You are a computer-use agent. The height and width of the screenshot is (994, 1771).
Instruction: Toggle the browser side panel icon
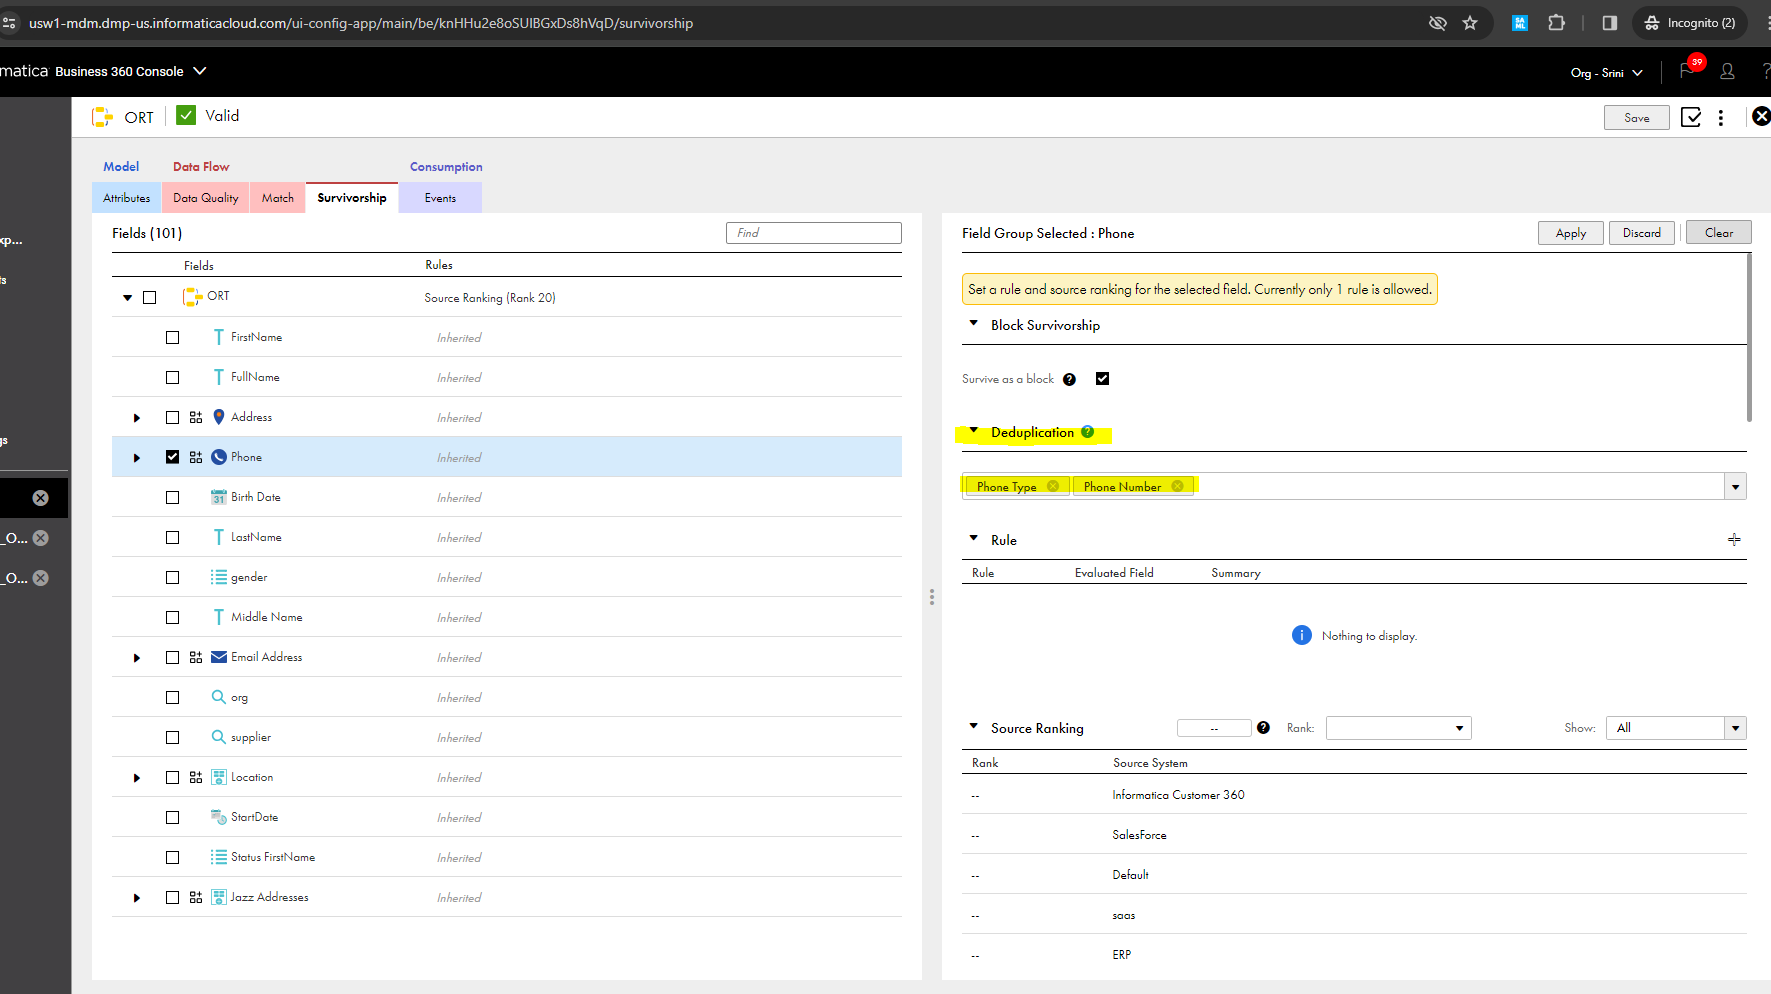(x=1609, y=23)
